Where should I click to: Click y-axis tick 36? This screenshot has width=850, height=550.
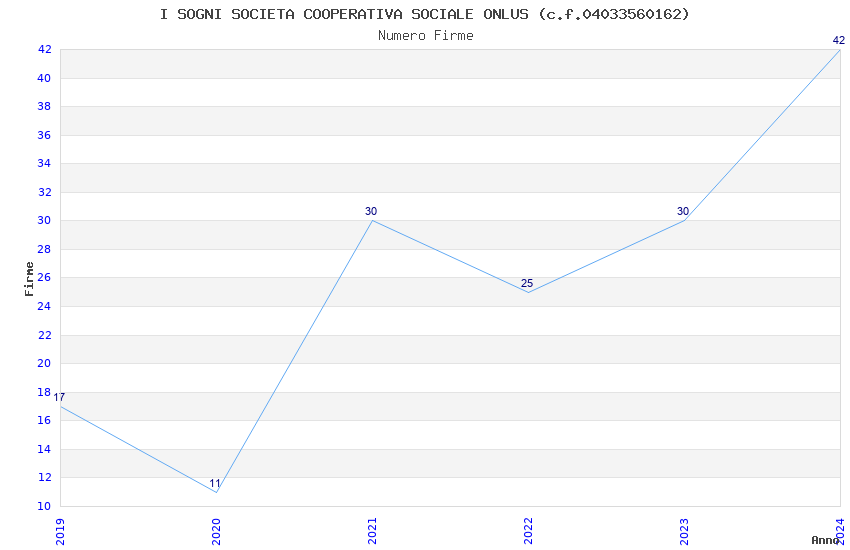(44, 135)
